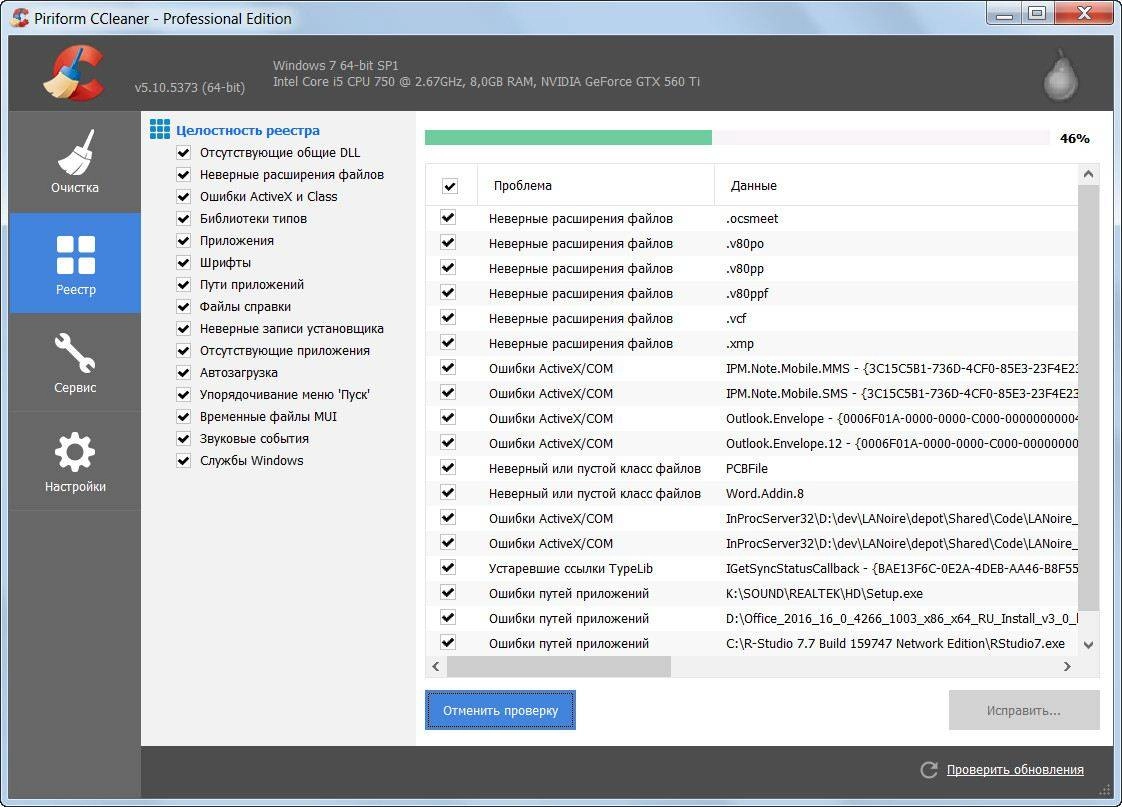This screenshot has height=807, width=1122.
Task: Click the Временные файлы MUI label
Action: (268, 416)
